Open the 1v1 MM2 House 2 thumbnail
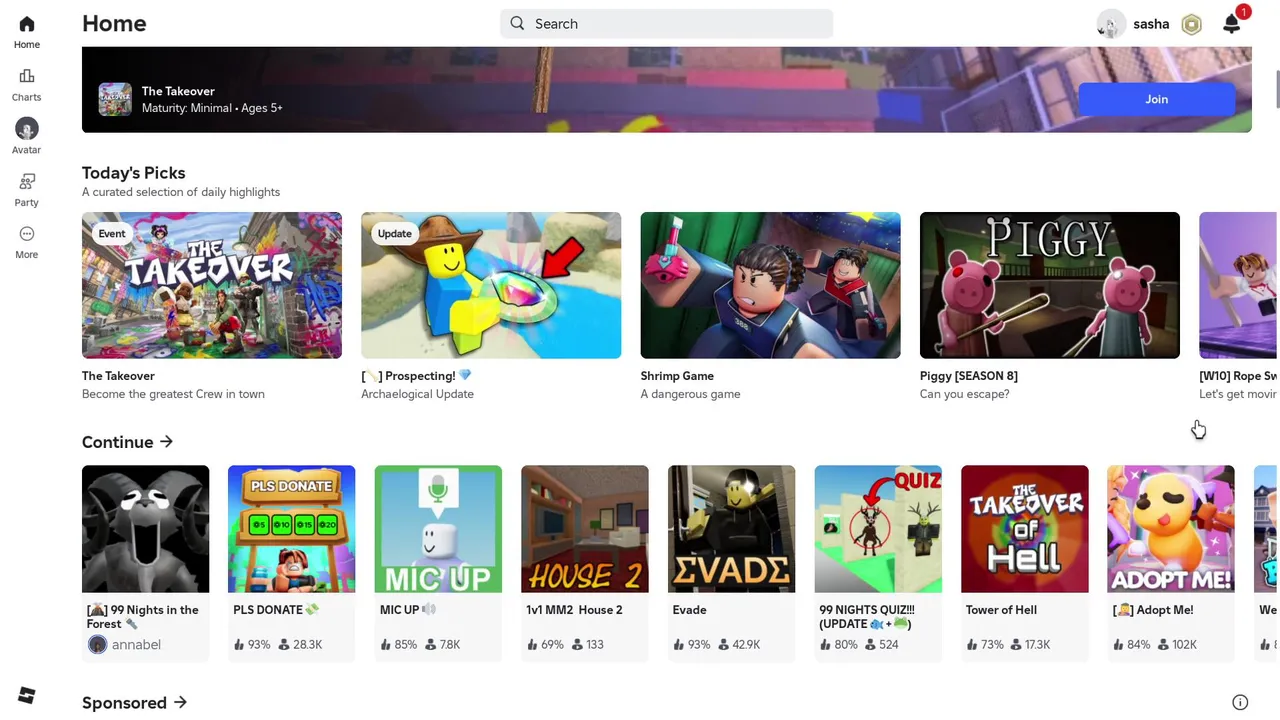 coord(585,529)
